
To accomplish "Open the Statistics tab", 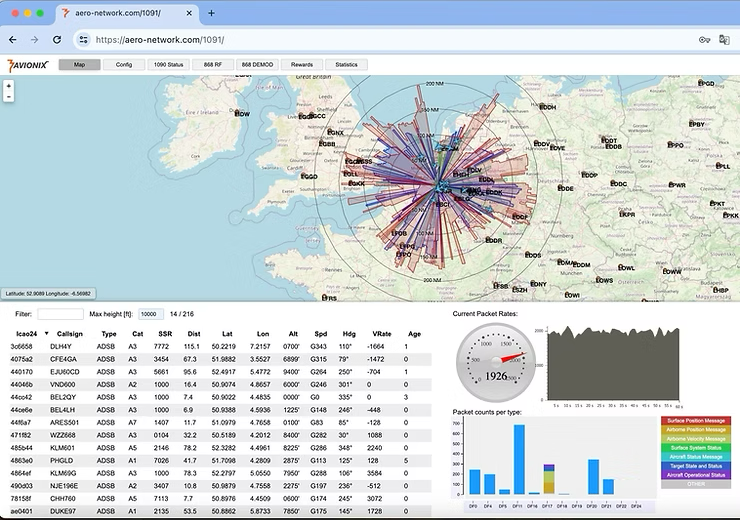I will pyautogui.click(x=347, y=65).
